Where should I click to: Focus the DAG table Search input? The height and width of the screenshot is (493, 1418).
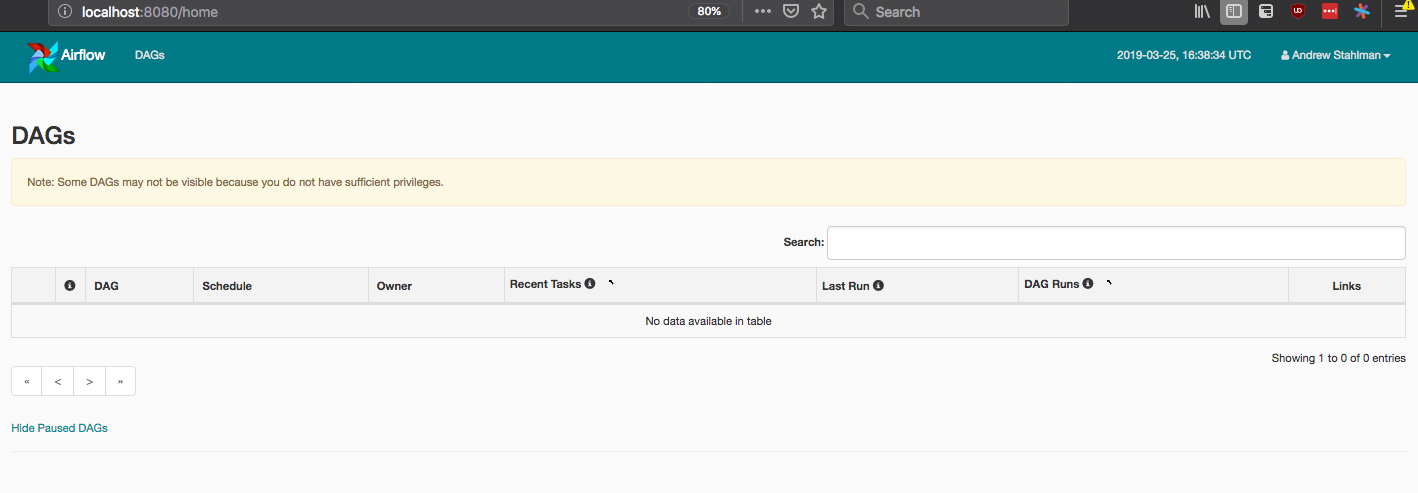click(x=1116, y=243)
